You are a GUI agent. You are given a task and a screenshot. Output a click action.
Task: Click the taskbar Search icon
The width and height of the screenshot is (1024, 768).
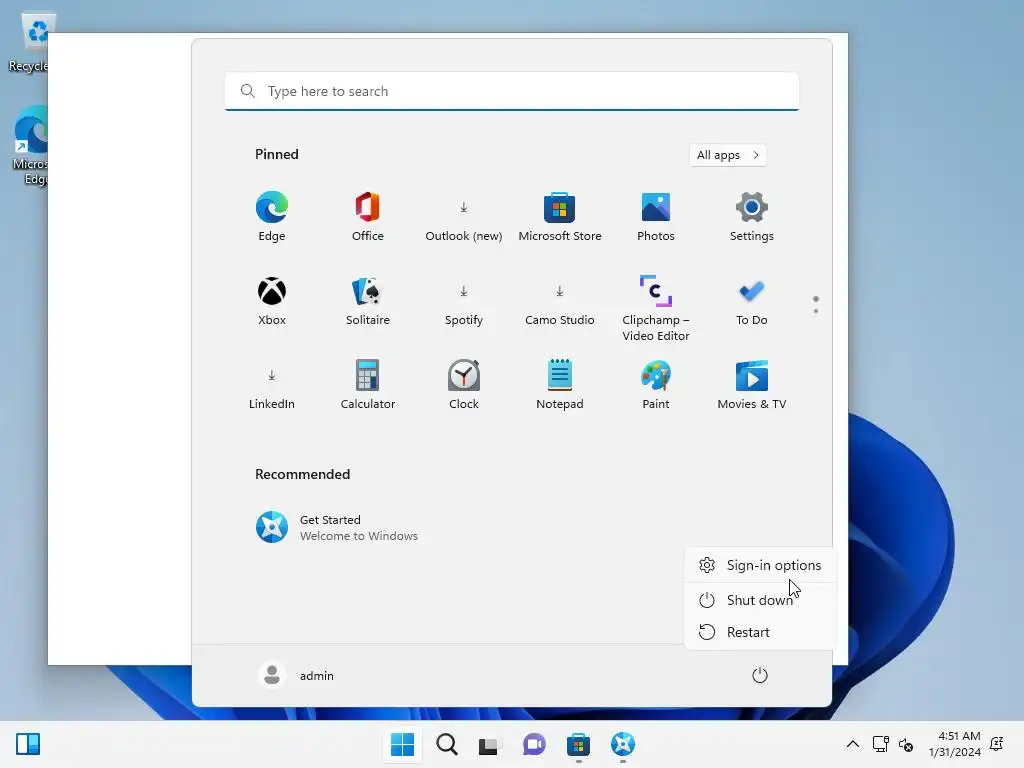tap(447, 744)
